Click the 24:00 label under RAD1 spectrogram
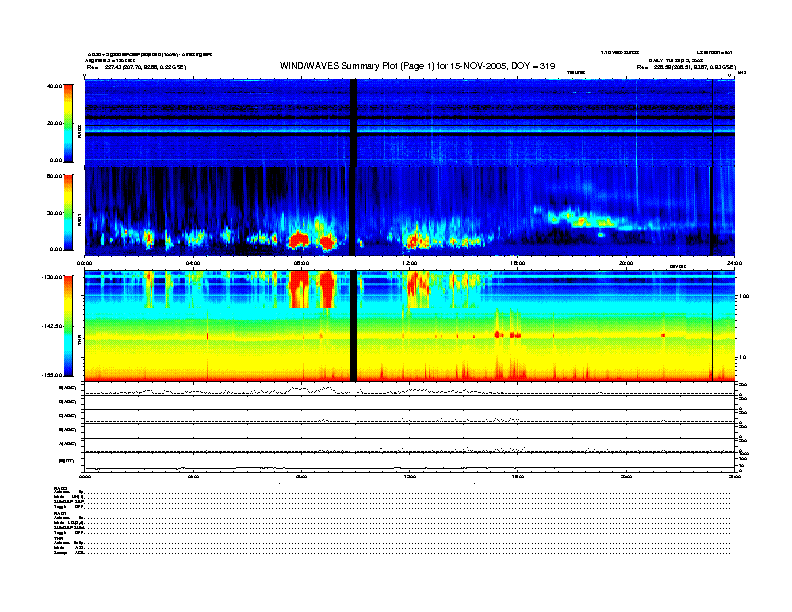This screenshot has height=612, width=792. click(734, 263)
